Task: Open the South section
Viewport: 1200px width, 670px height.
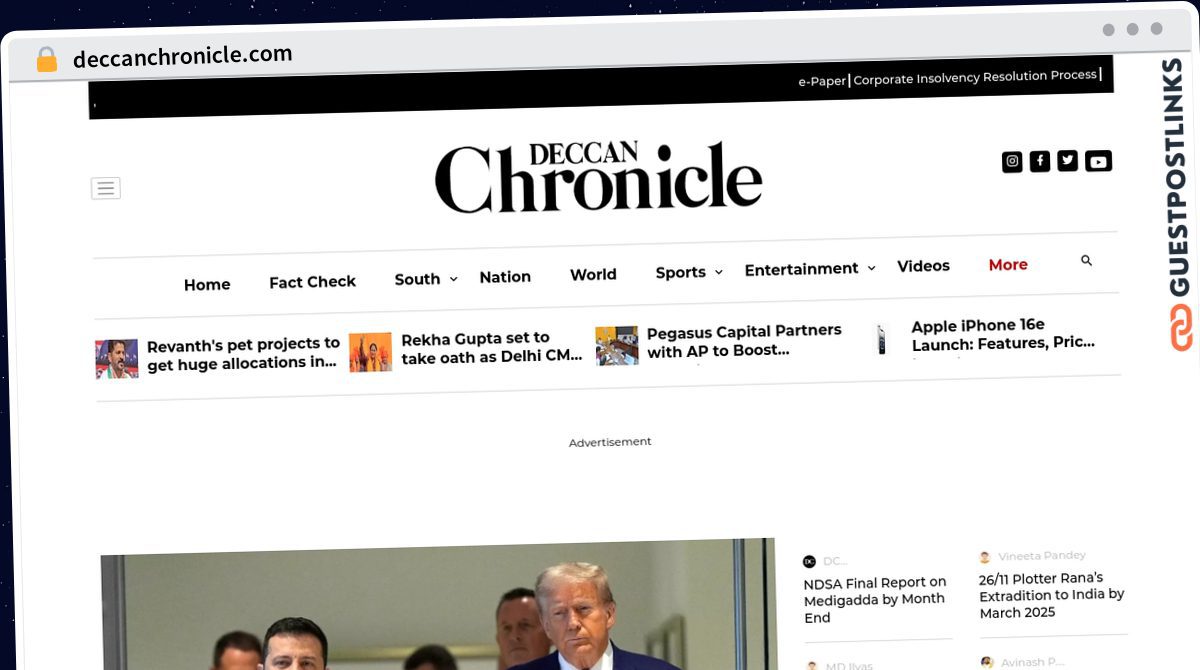Action: (x=417, y=279)
